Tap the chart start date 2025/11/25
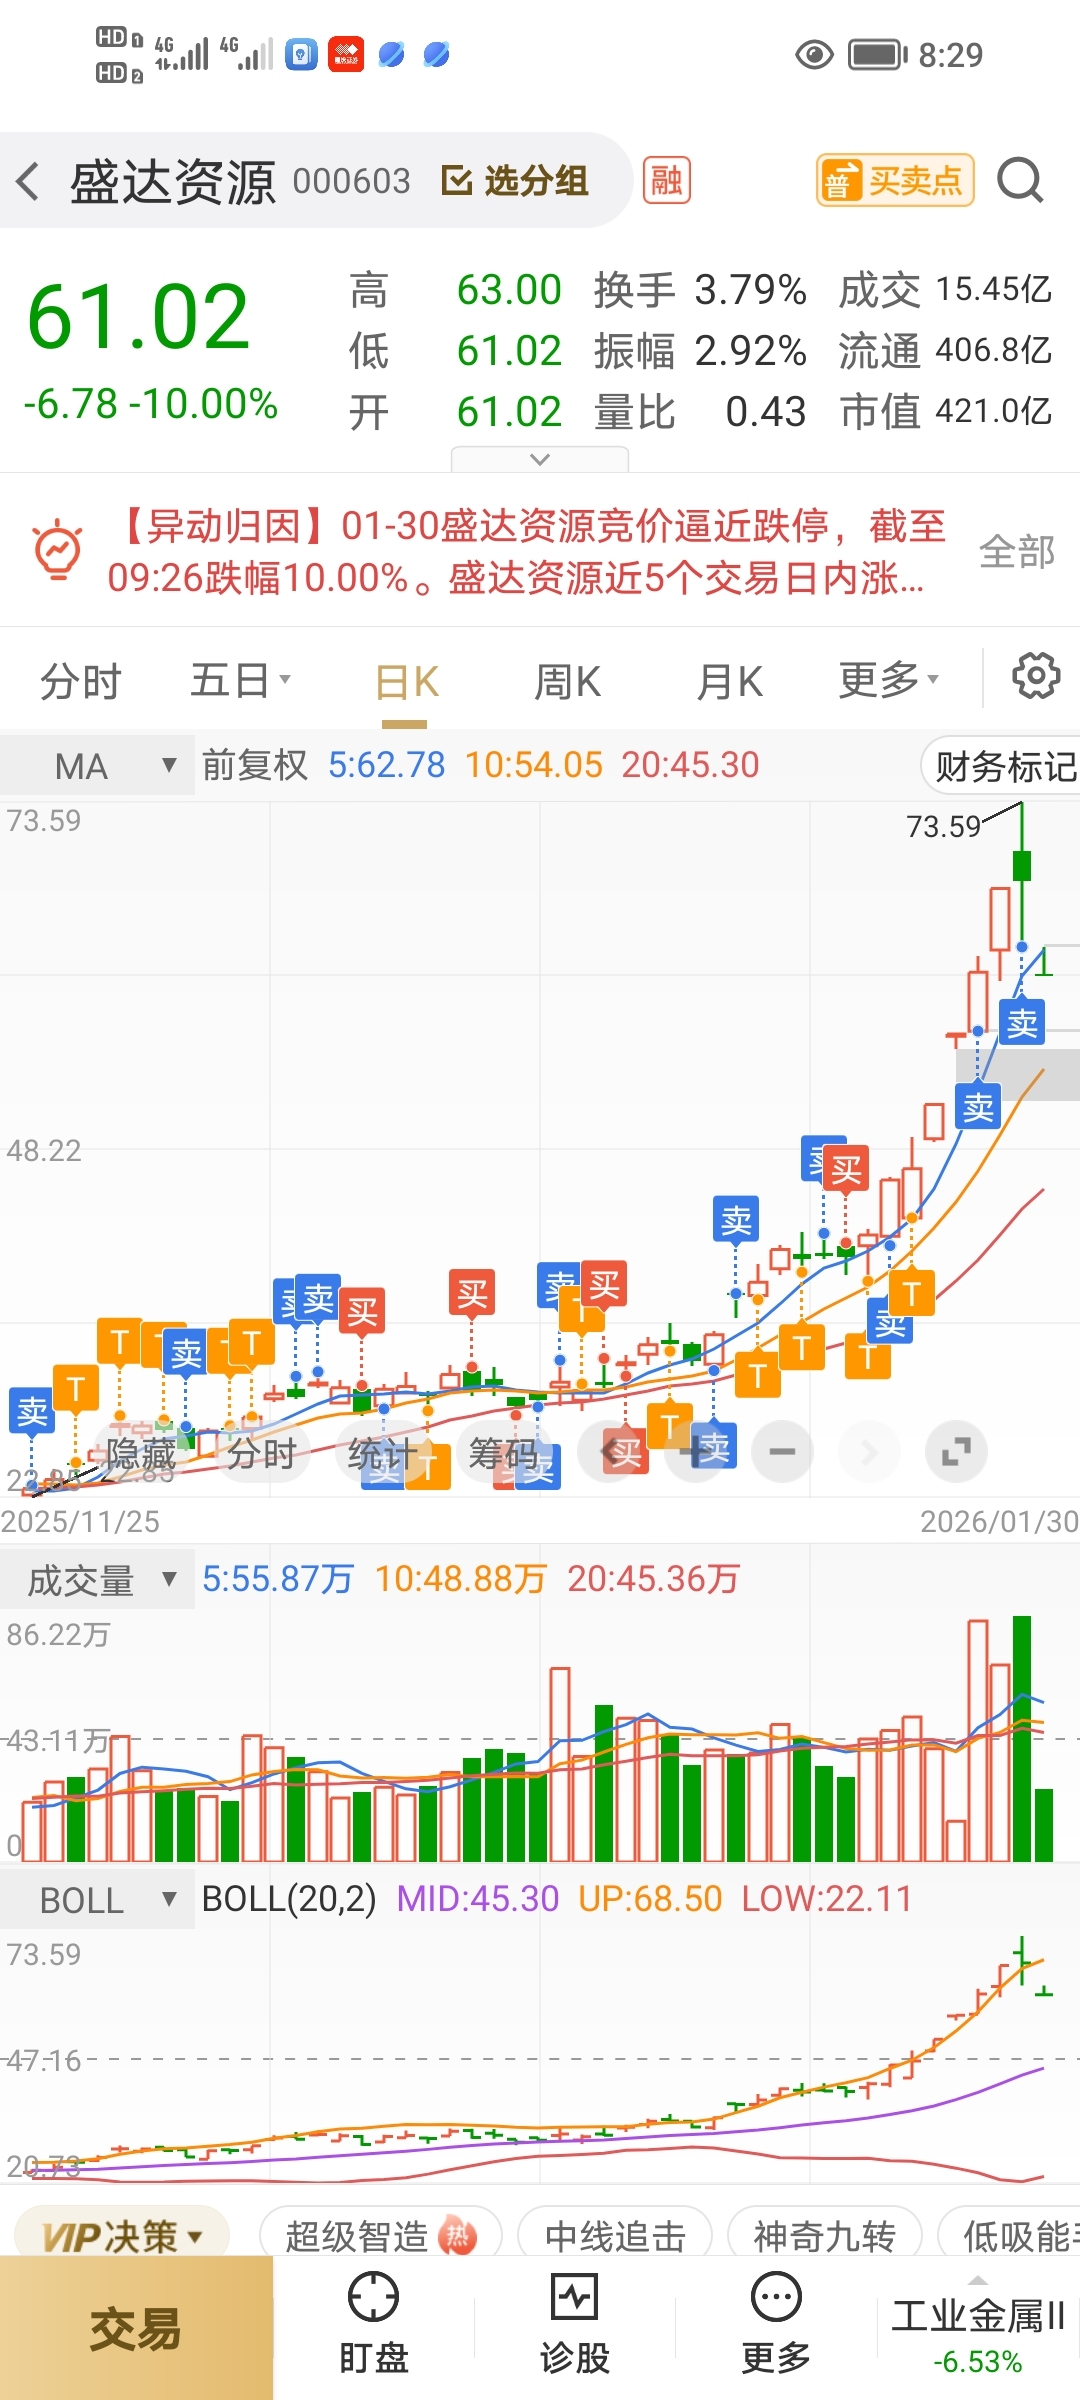This screenshot has width=1080, height=2400. click(80, 1521)
